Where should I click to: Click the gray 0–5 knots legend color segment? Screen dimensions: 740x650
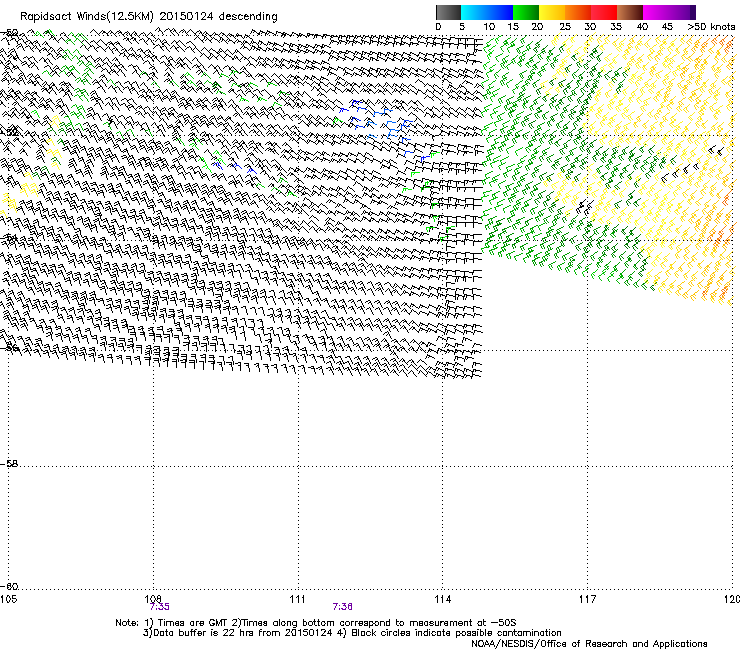click(x=448, y=12)
